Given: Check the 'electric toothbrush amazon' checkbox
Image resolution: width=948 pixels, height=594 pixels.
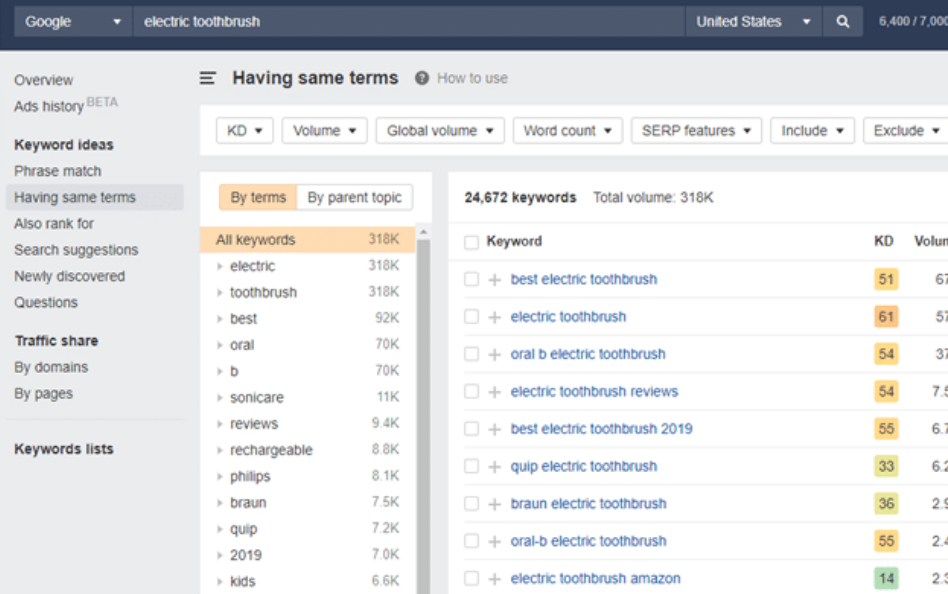Looking at the screenshot, I should (x=472, y=579).
